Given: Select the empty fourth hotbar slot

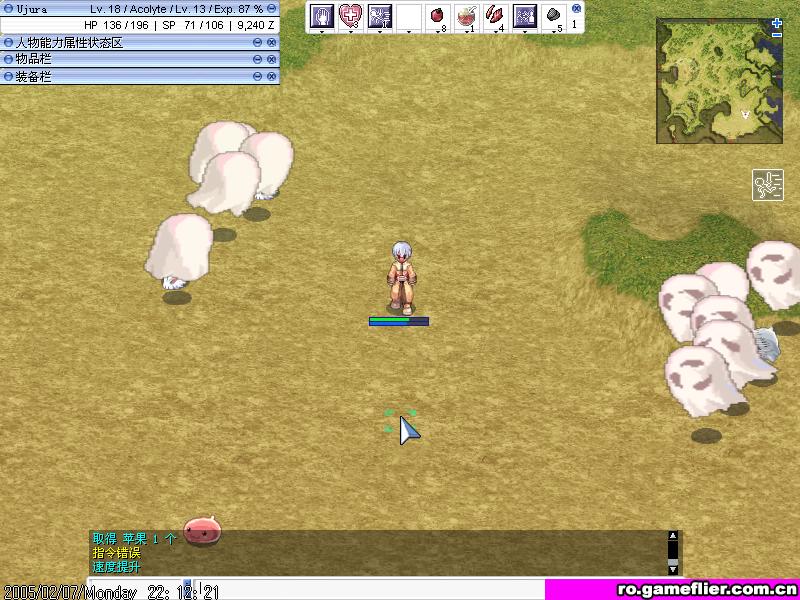Looking at the screenshot, I should click(x=409, y=16).
